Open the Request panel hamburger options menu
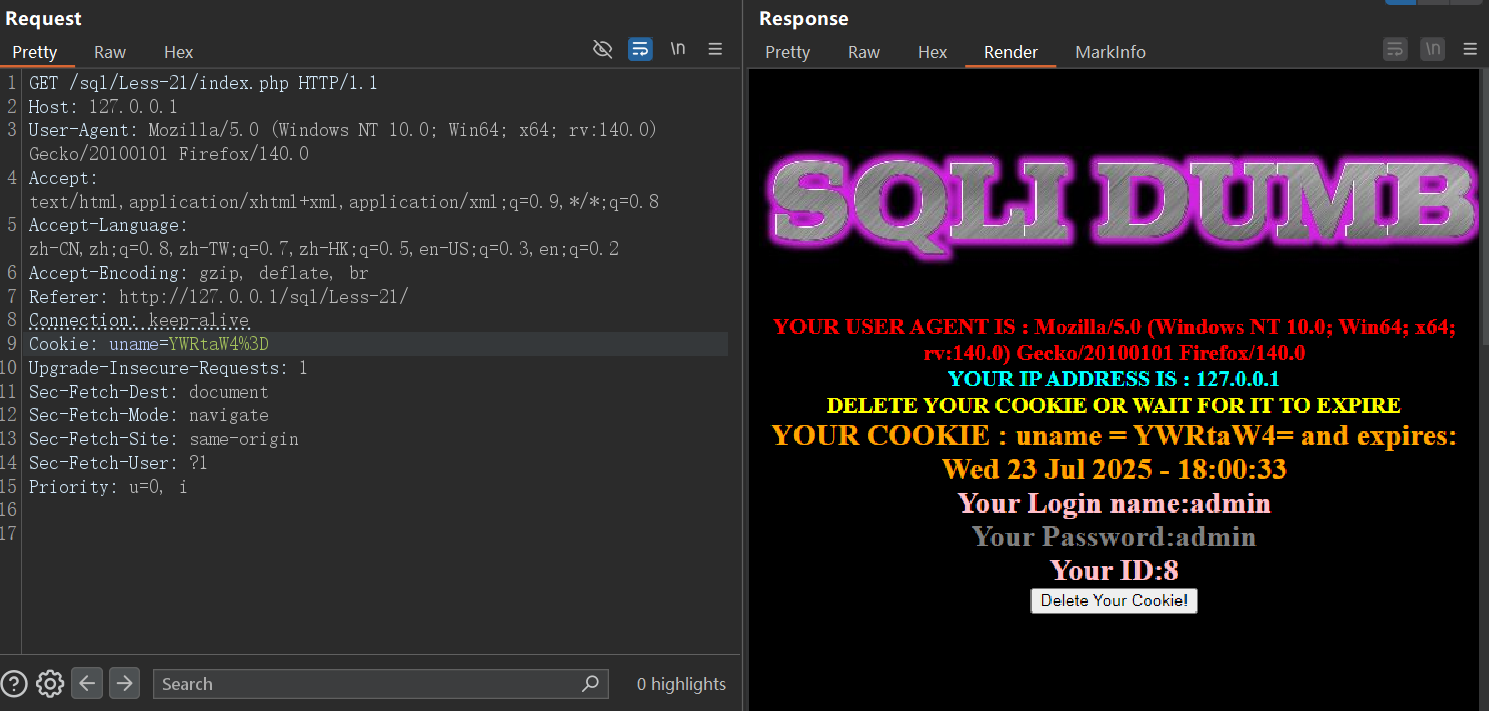This screenshot has width=1489, height=711. click(715, 49)
